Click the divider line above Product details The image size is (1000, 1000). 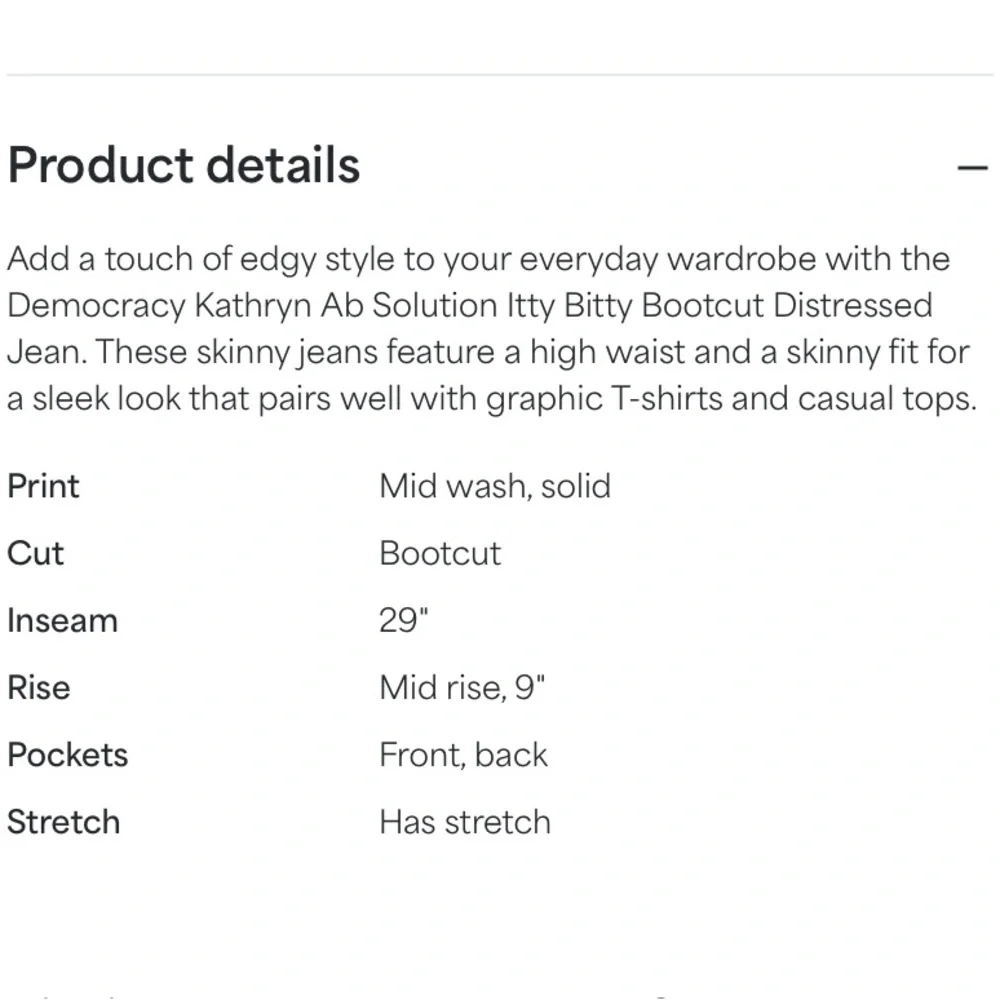(500, 75)
